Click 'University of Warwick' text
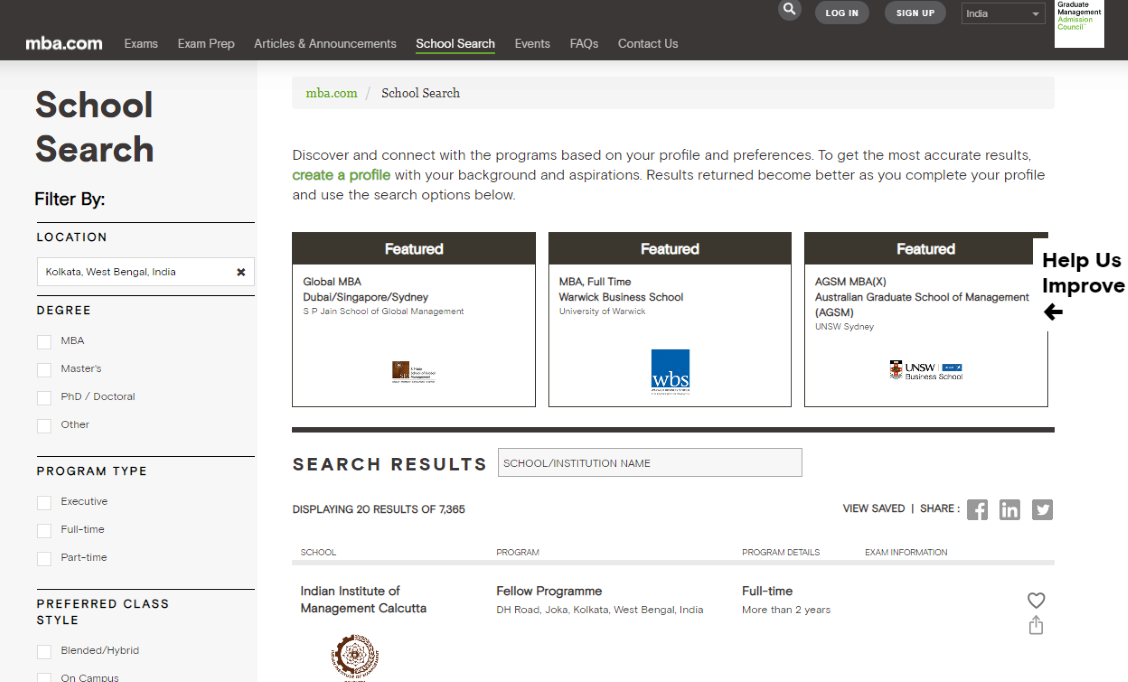The height and width of the screenshot is (682, 1128). point(602,312)
